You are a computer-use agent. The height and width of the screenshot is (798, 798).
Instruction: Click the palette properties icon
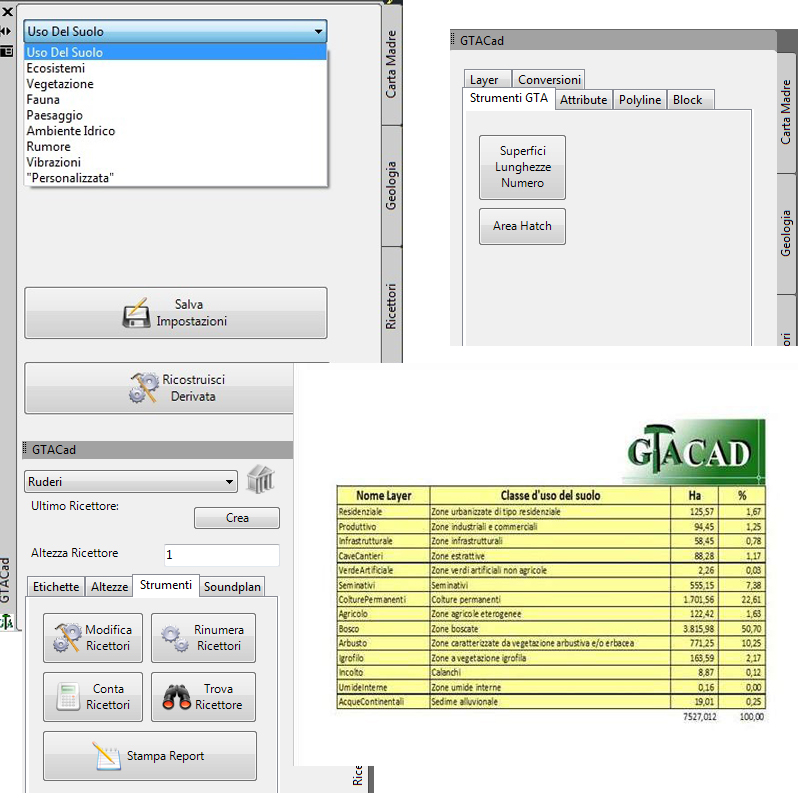7,51
